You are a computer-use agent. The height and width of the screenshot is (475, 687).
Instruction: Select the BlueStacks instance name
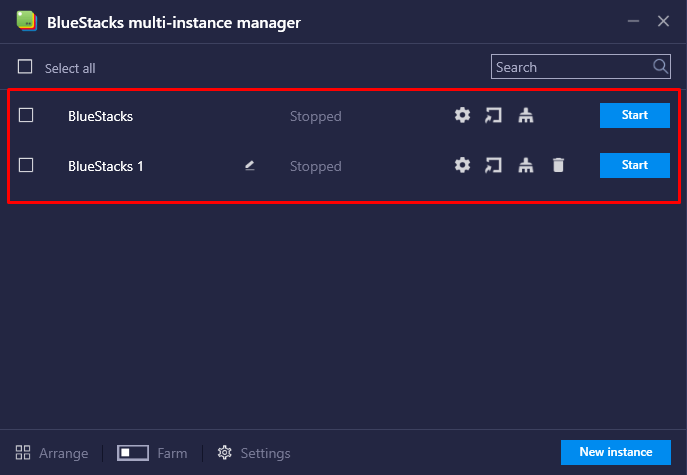[x=100, y=116]
